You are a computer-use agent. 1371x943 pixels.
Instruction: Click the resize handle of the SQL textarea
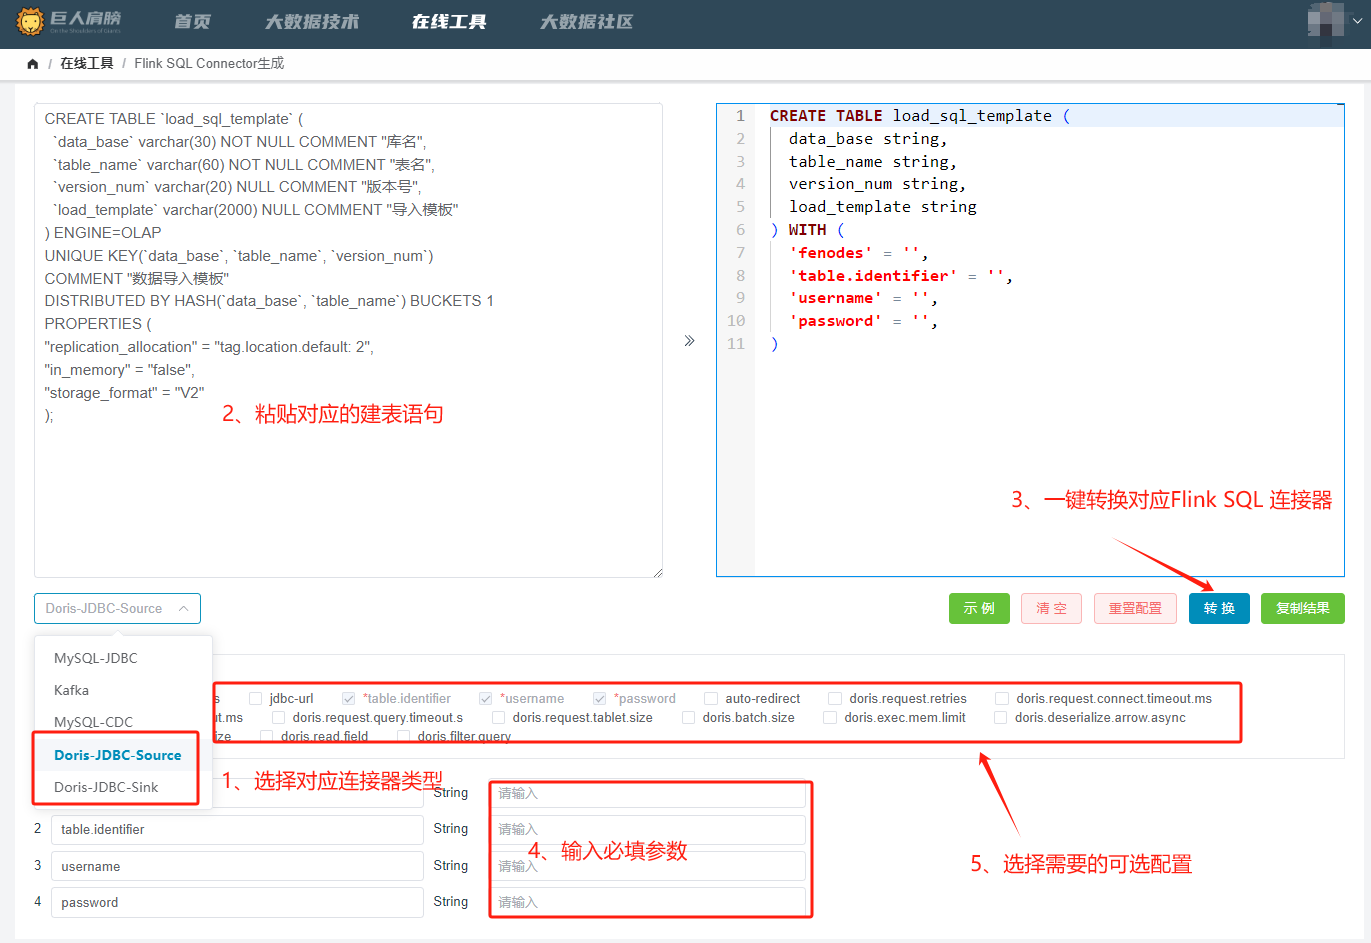[x=658, y=573]
